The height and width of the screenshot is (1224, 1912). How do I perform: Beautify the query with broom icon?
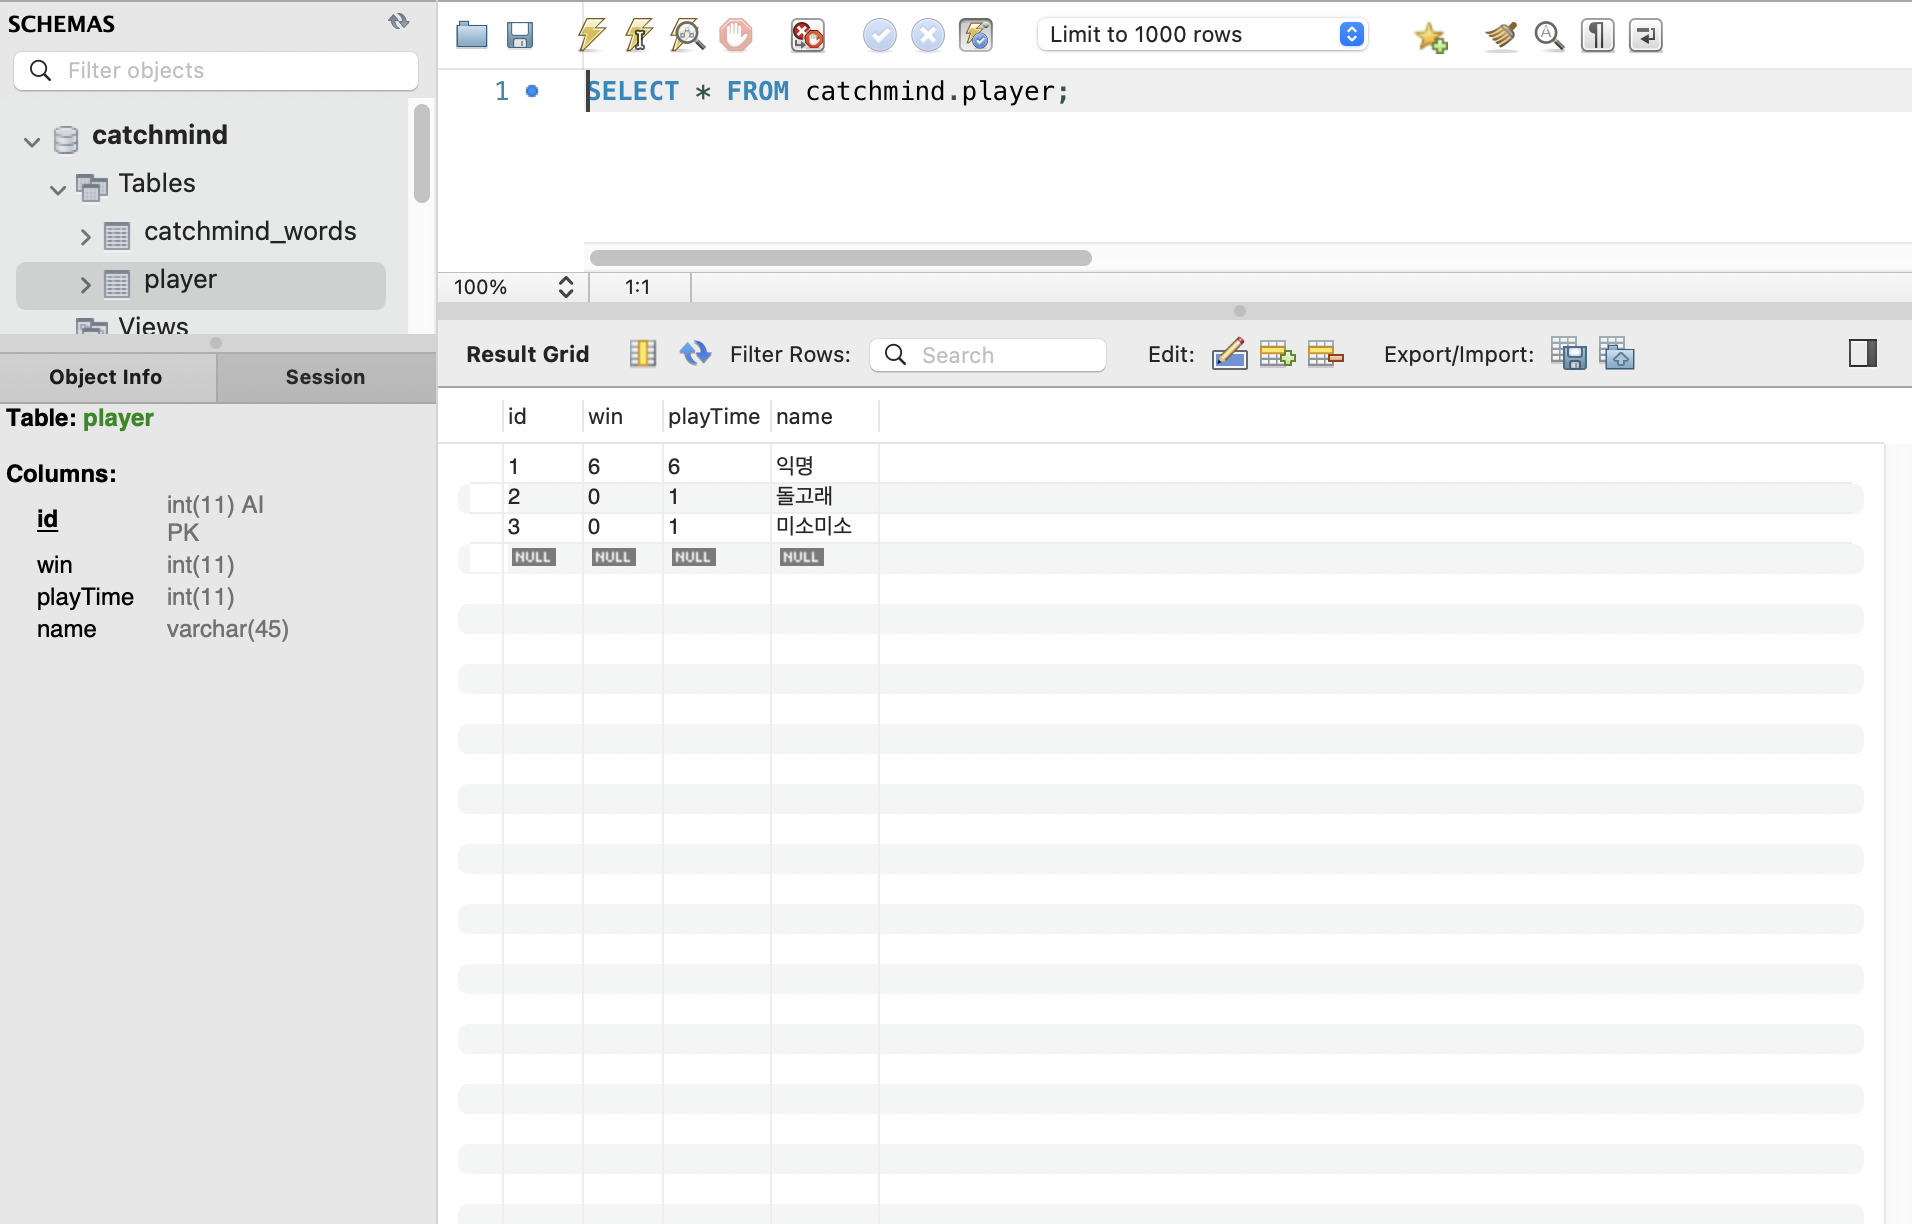click(x=1501, y=35)
